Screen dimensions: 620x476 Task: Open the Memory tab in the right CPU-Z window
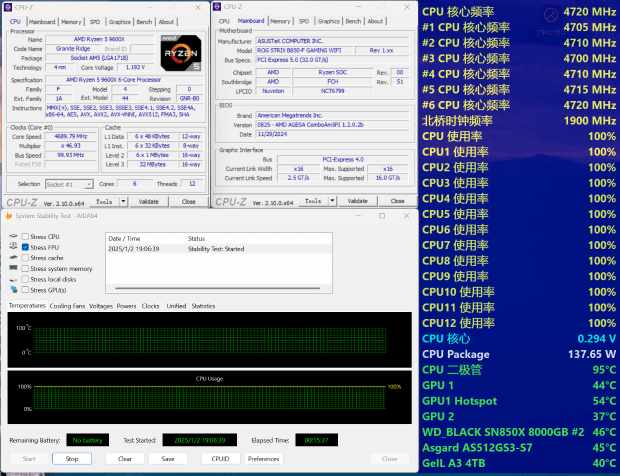tap(280, 21)
